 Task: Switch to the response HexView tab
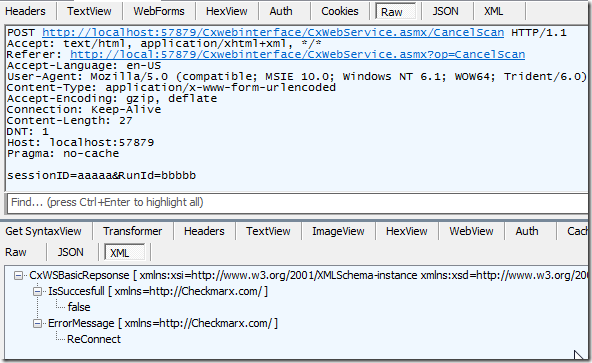tap(407, 231)
